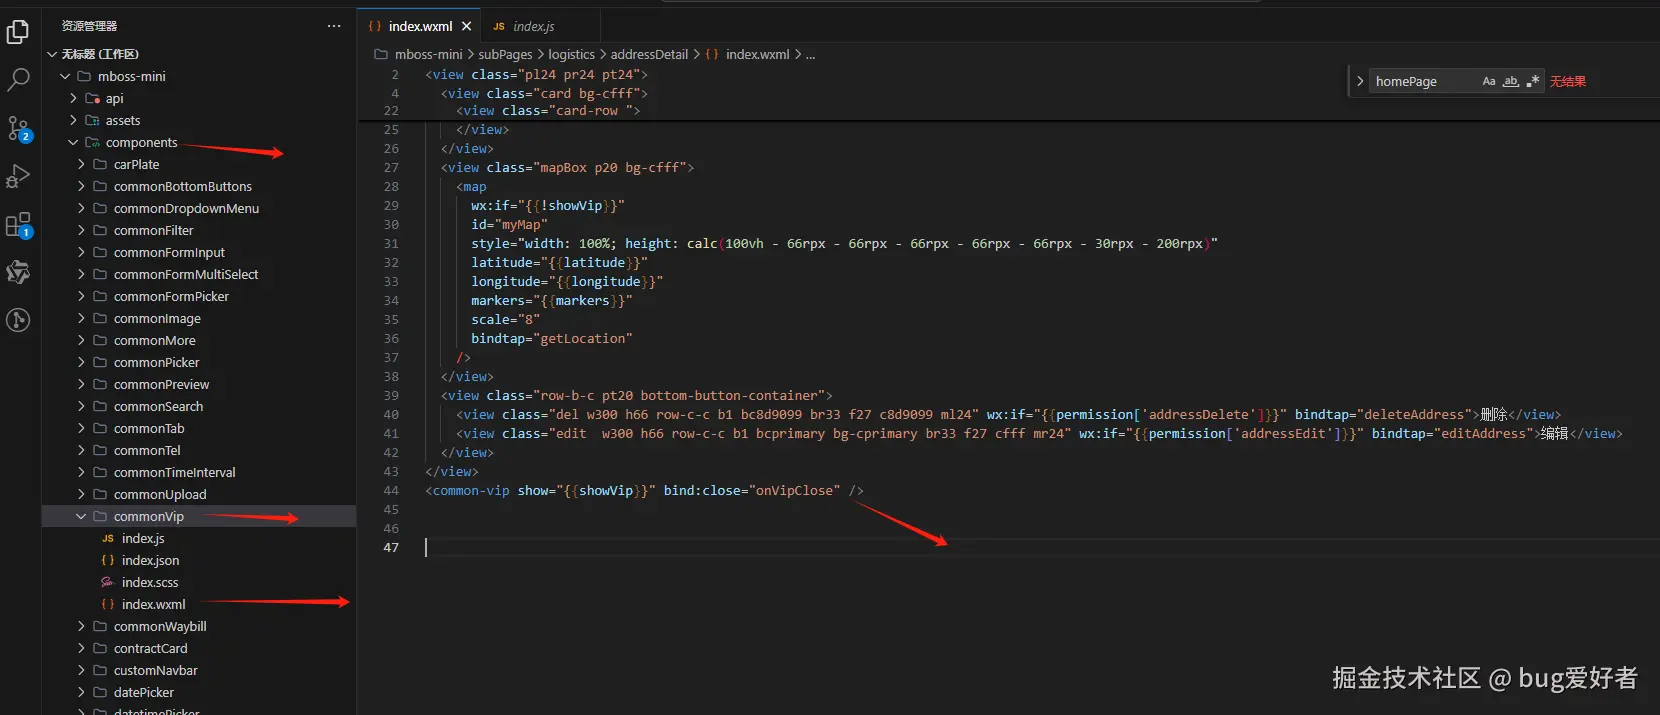Viewport: 1660px width, 715px height.
Task: Open Run and Debug view
Action: tap(18, 176)
